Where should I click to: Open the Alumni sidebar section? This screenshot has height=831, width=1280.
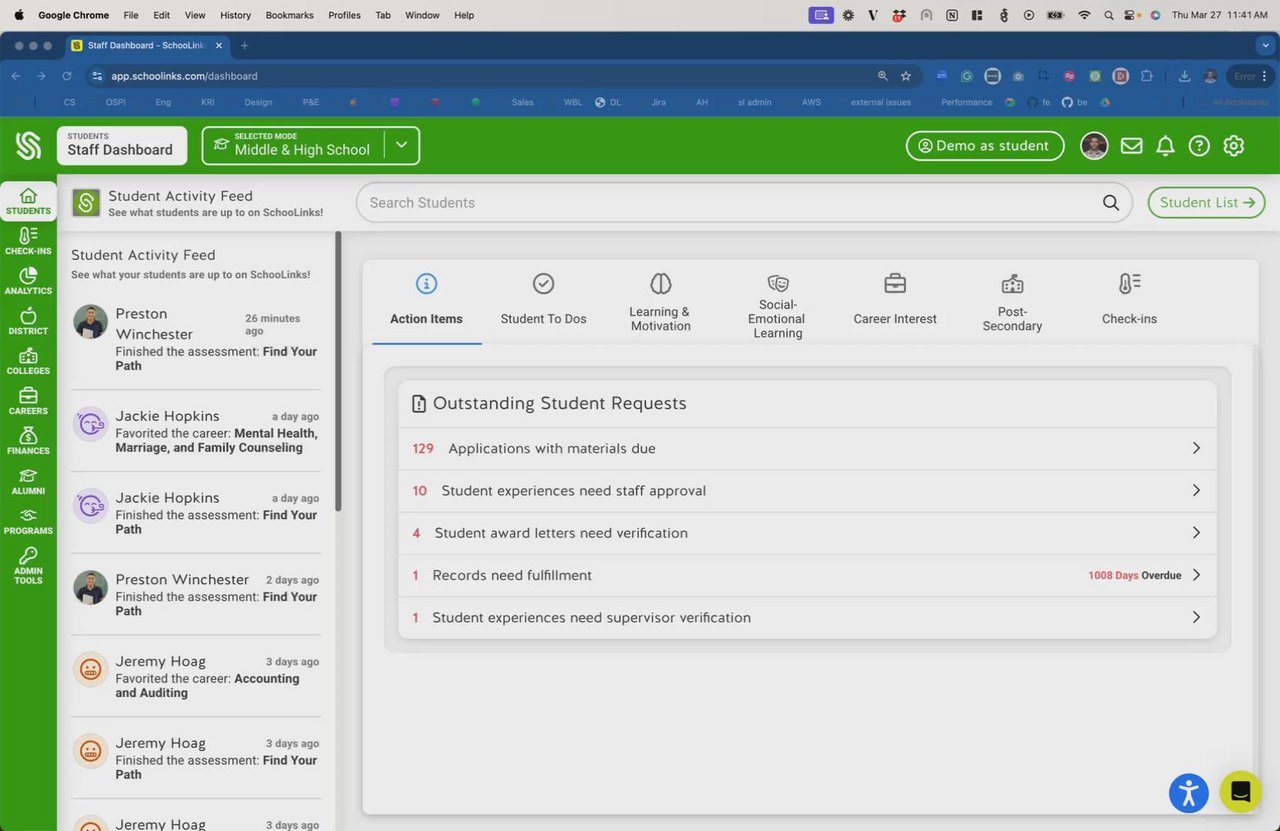(x=28, y=481)
